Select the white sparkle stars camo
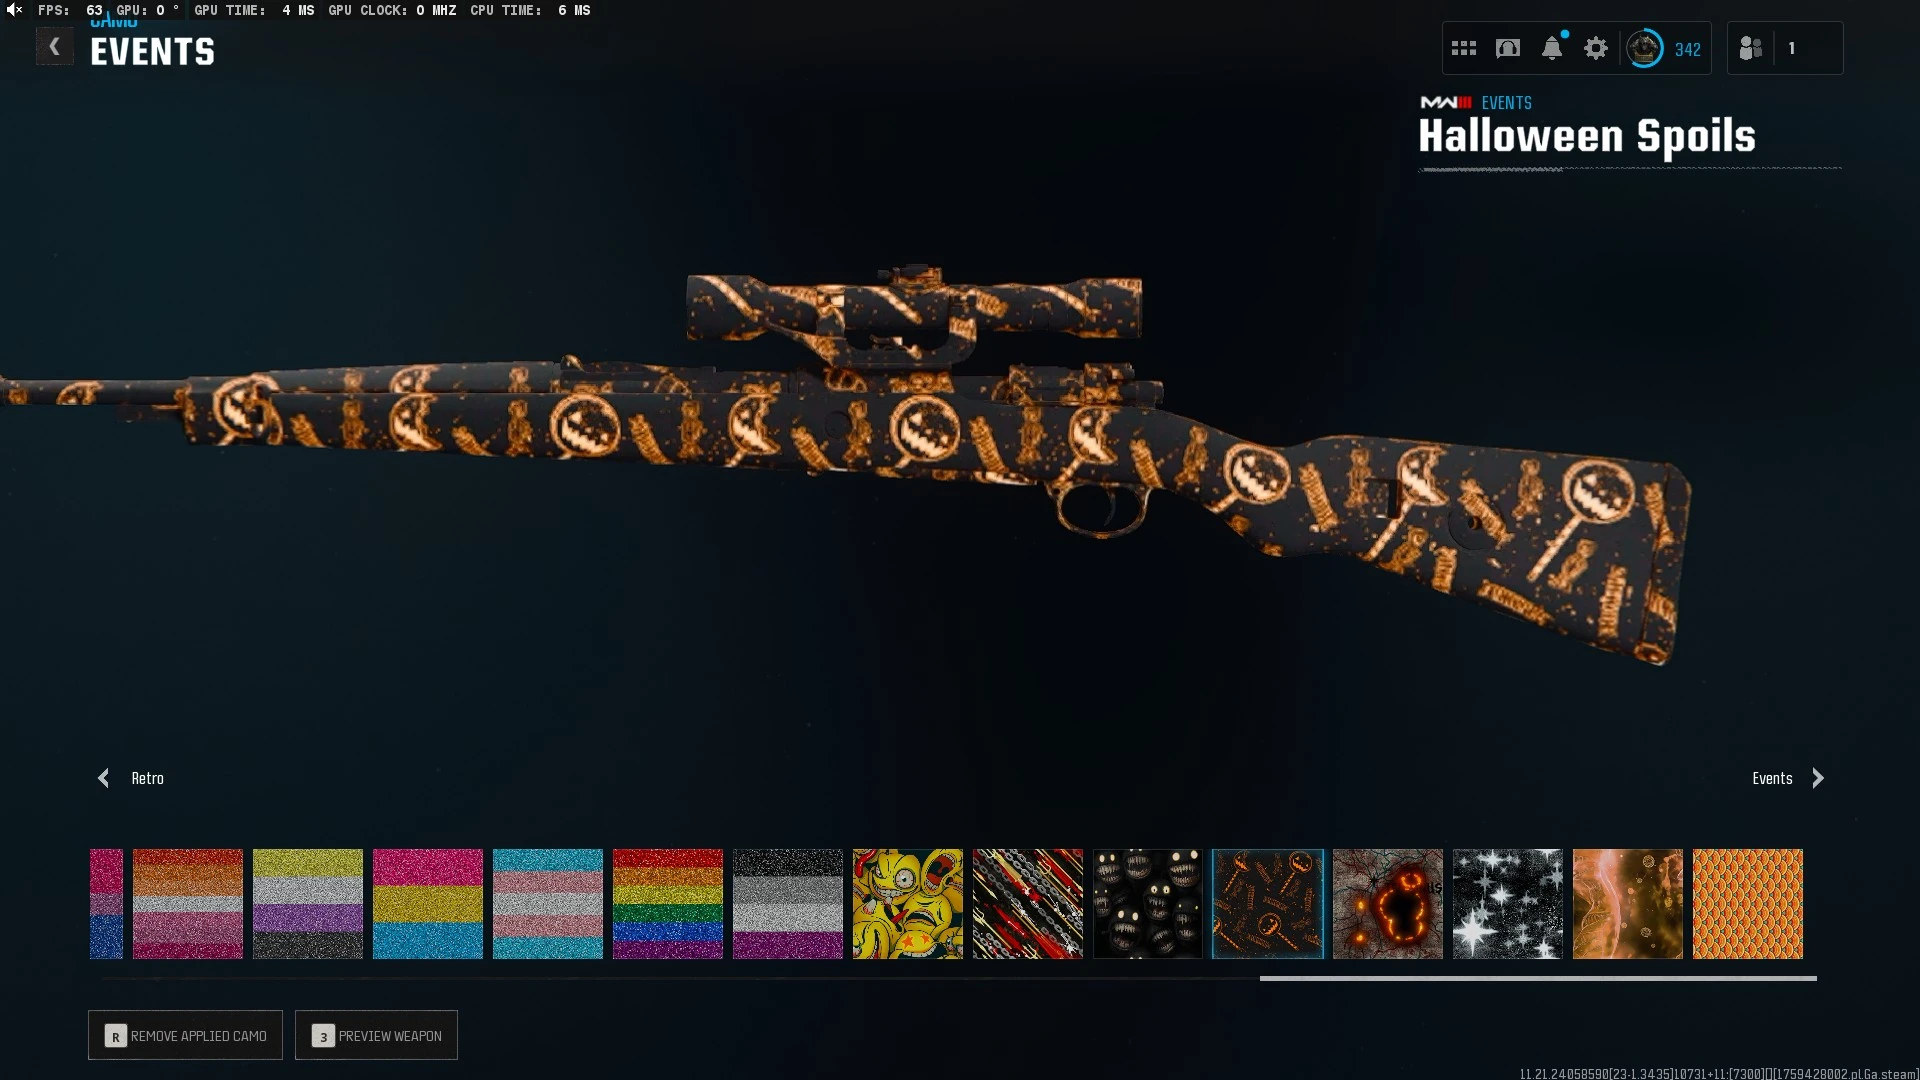This screenshot has height=1080, width=1920. 1508,904
